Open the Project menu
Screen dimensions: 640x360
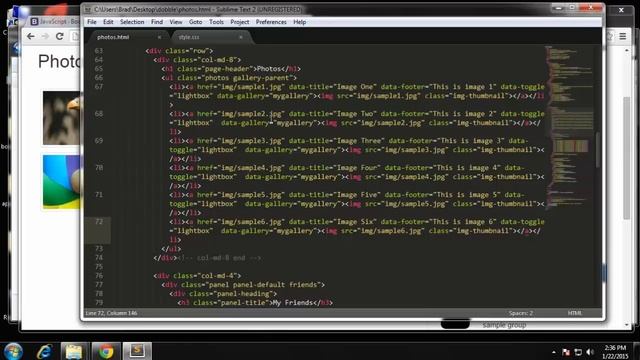pyautogui.click(x=240, y=22)
